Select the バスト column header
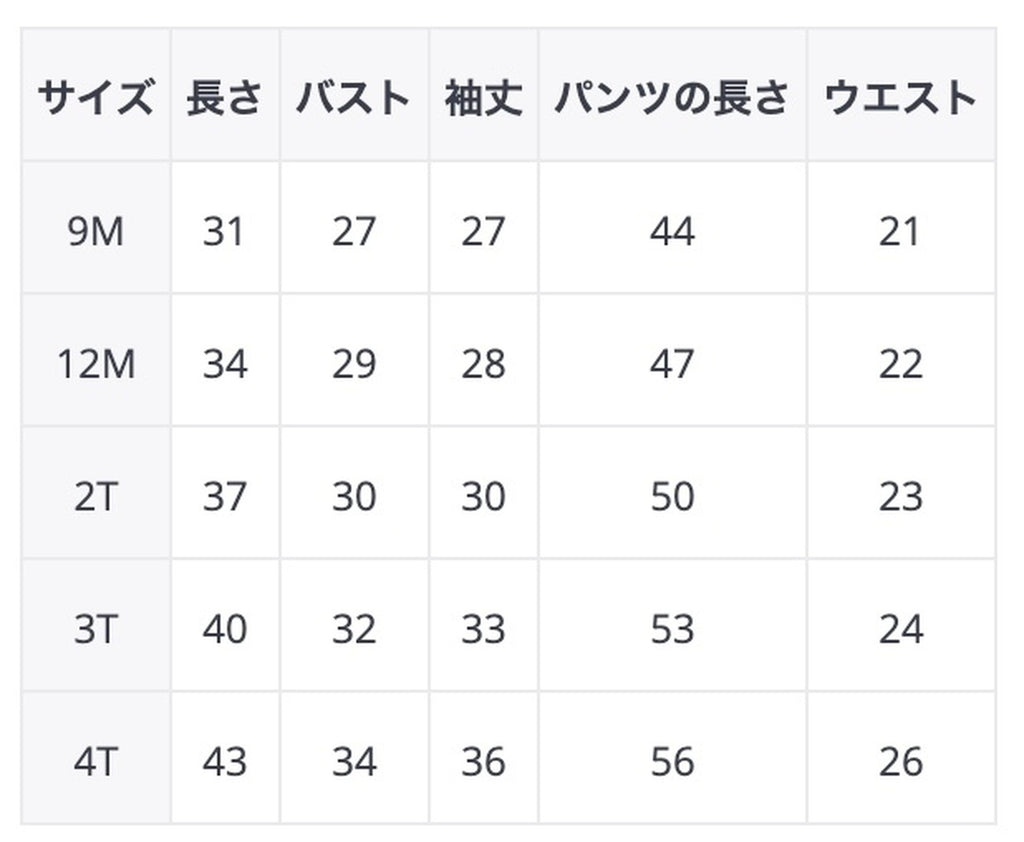Image resolution: width=1024 pixels, height=842 pixels. pos(354,98)
